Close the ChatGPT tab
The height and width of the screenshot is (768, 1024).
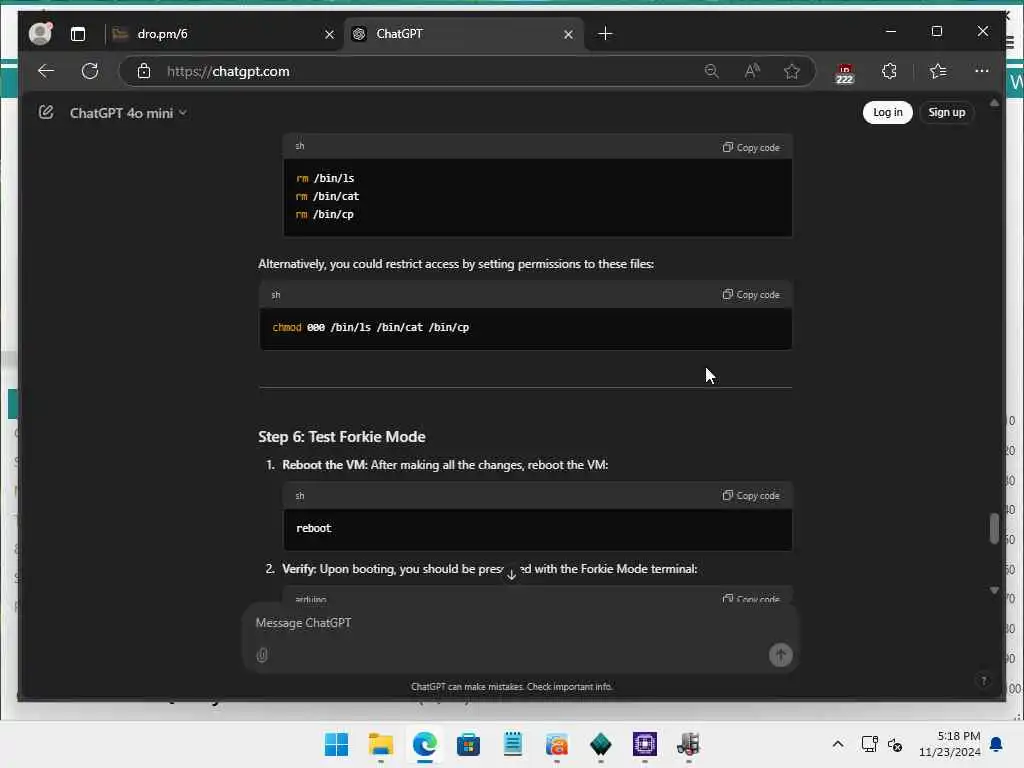point(568,34)
